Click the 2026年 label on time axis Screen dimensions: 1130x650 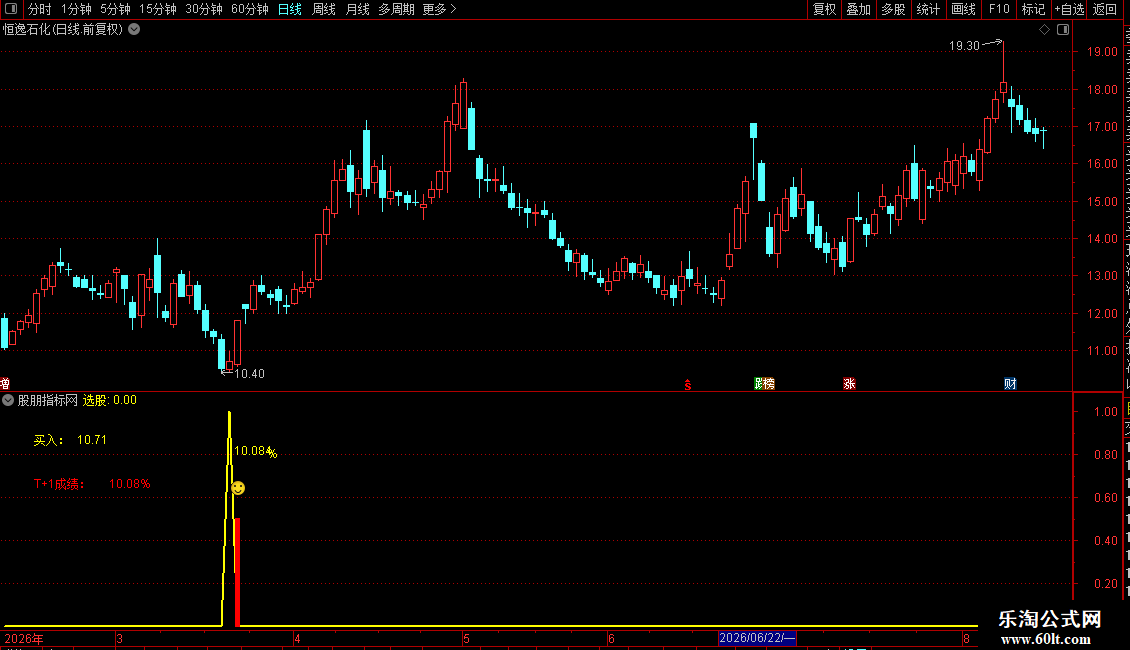click(x=24, y=638)
